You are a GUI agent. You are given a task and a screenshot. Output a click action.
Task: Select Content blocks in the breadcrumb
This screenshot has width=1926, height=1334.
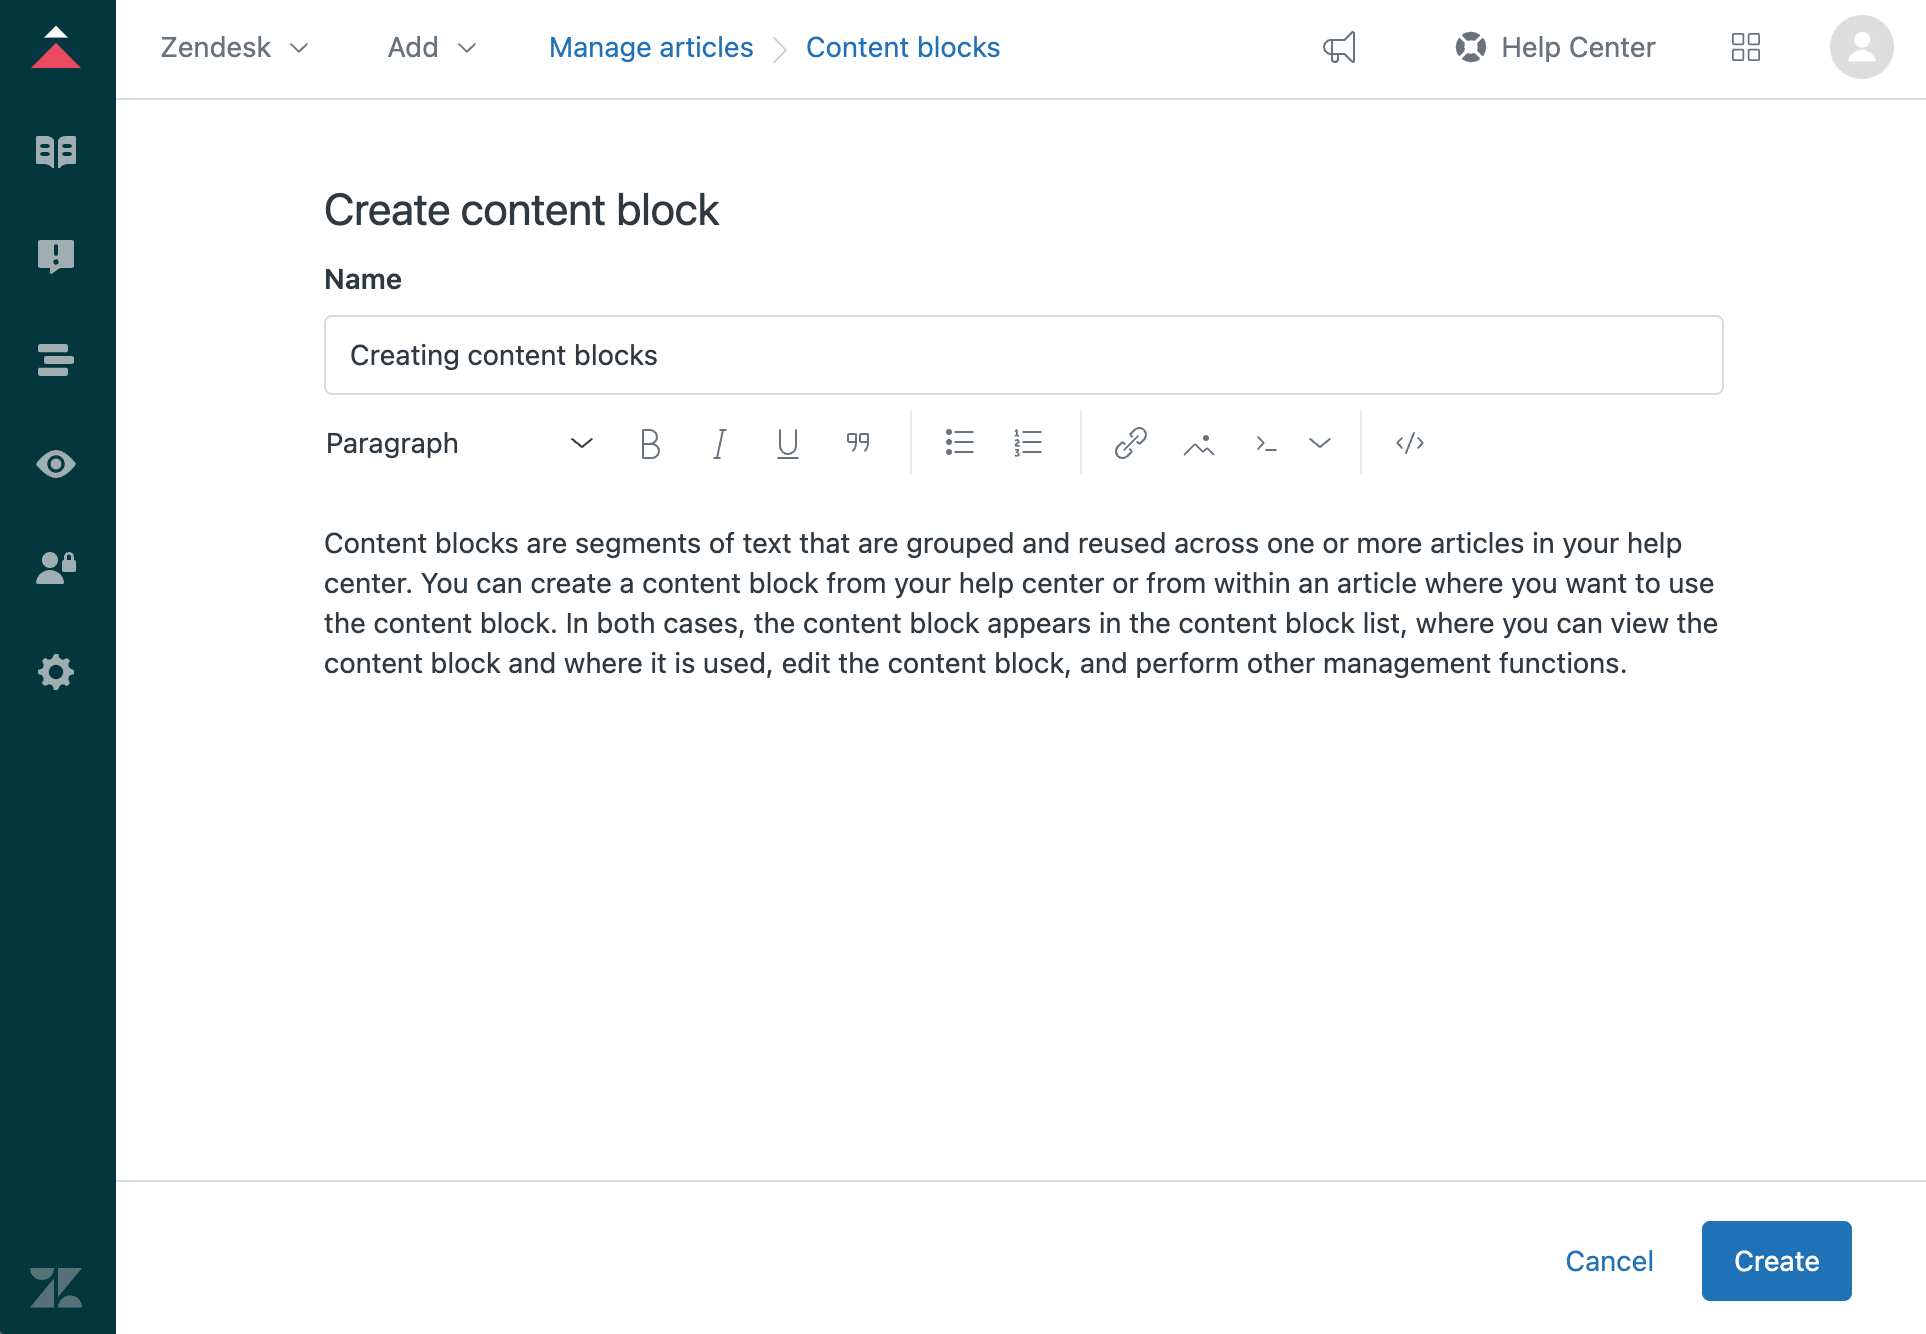[902, 47]
